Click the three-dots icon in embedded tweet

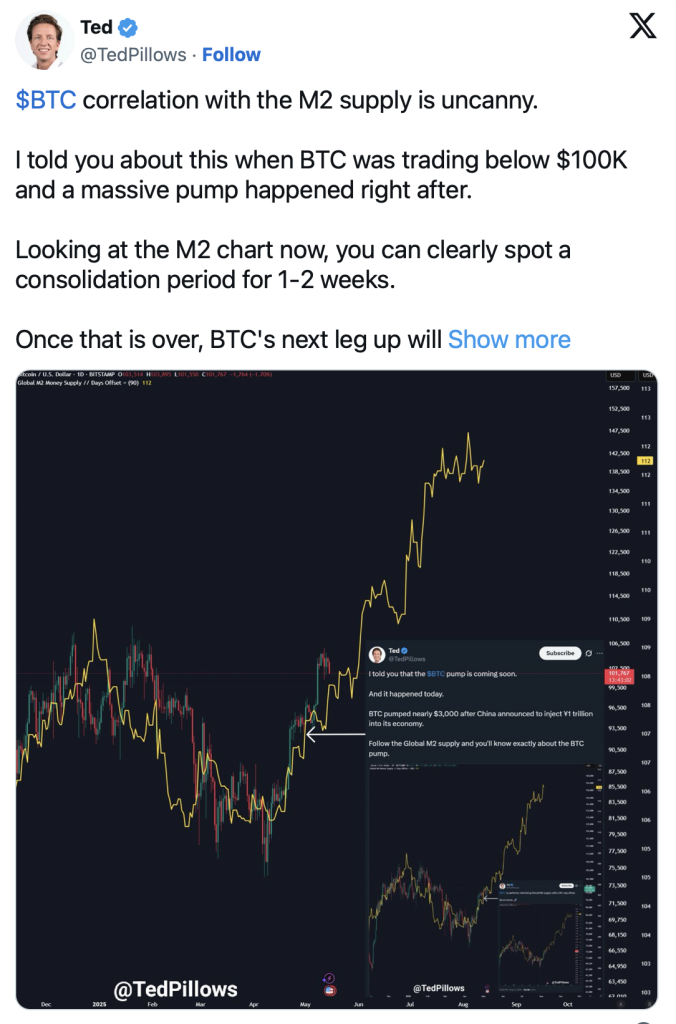[x=600, y=653]
